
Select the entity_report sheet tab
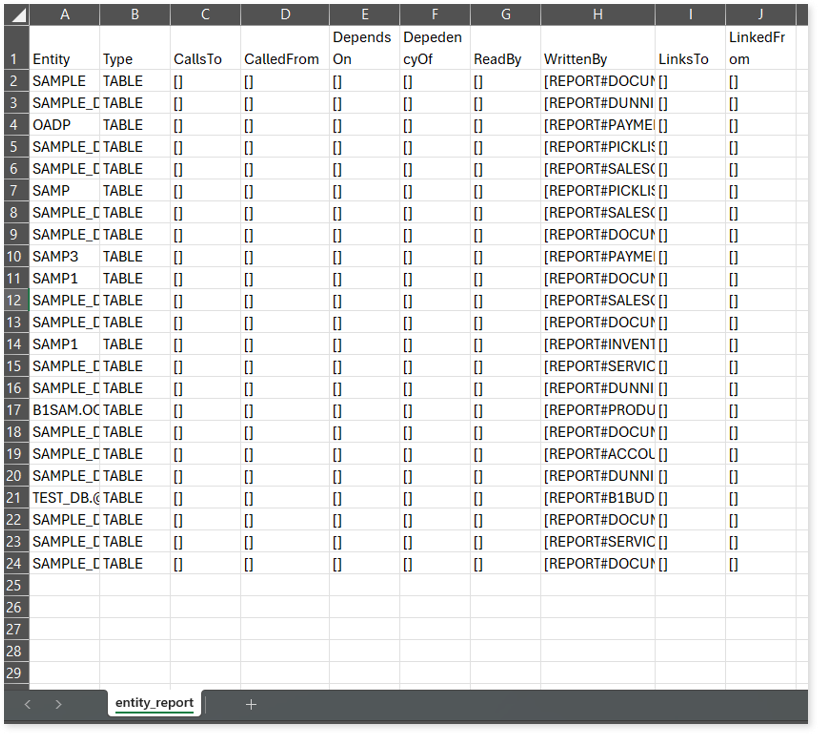tap(154, 703)
